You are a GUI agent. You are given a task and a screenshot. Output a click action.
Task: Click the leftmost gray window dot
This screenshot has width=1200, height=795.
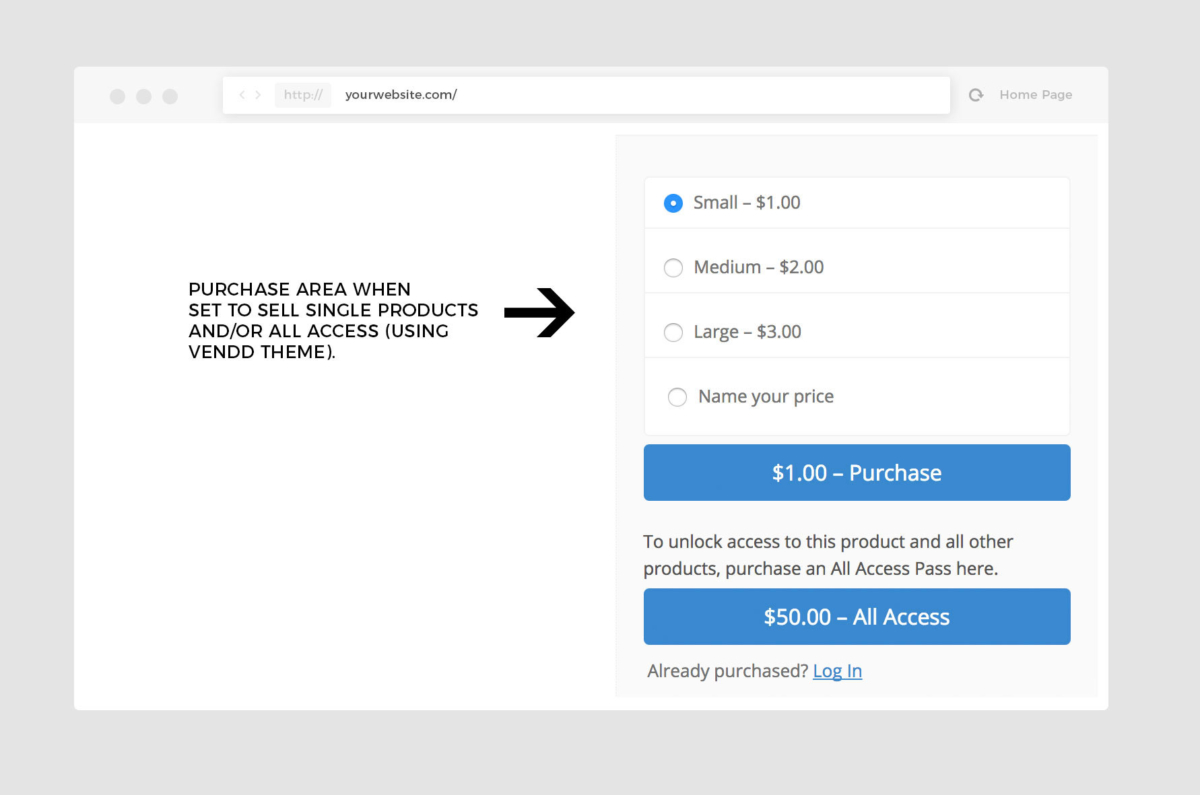[118, 96]
